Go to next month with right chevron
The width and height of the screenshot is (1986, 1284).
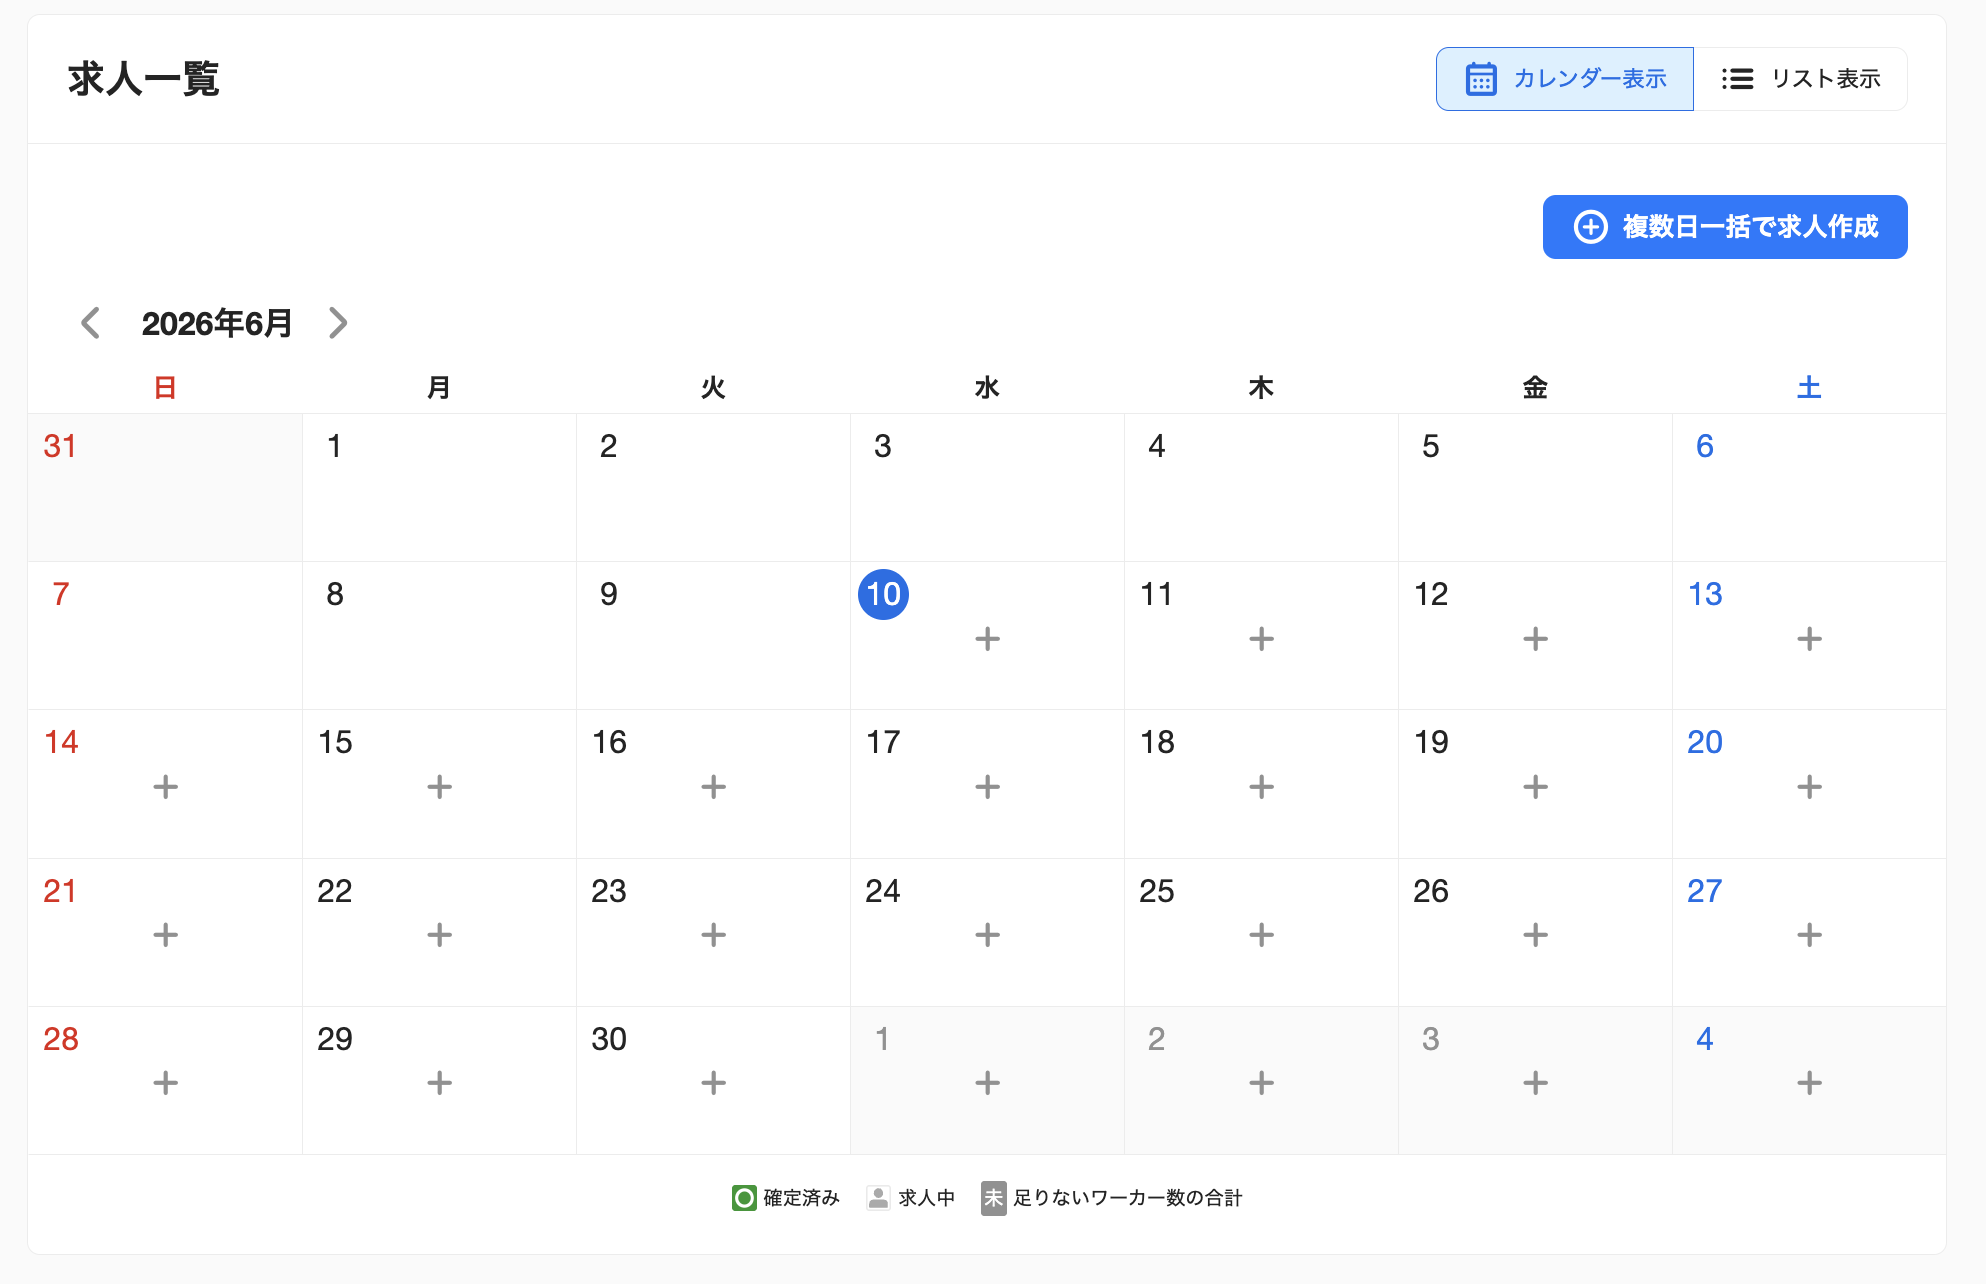click(x=338, y=323)
